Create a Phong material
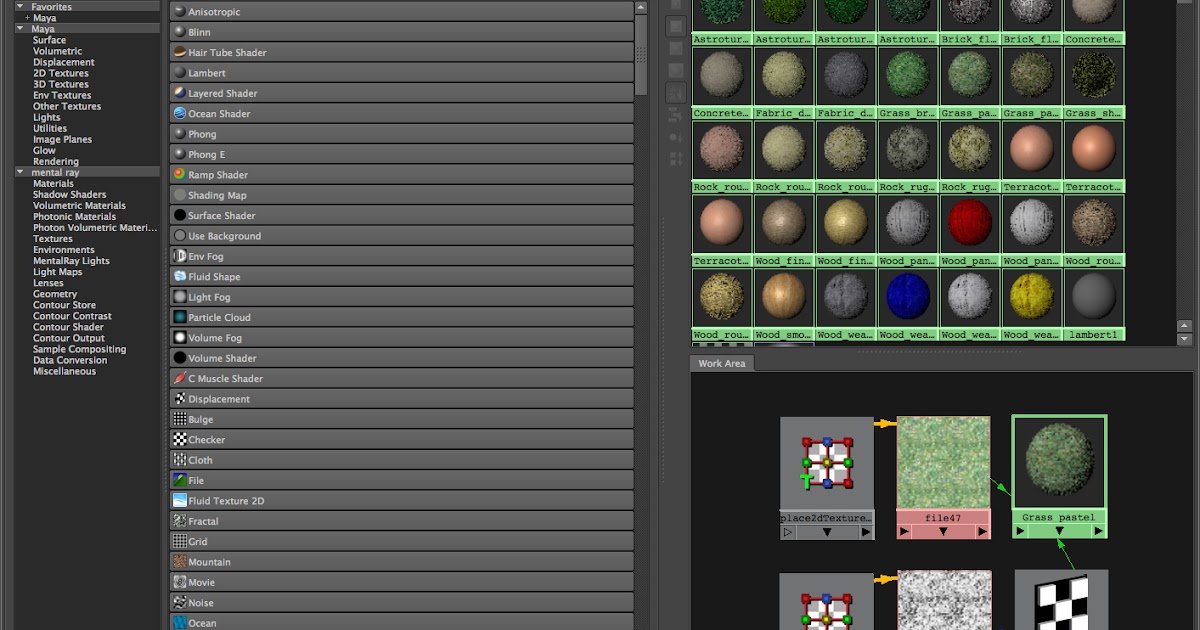The height and width of the screenshot is (630, 1200). (401, 134)
